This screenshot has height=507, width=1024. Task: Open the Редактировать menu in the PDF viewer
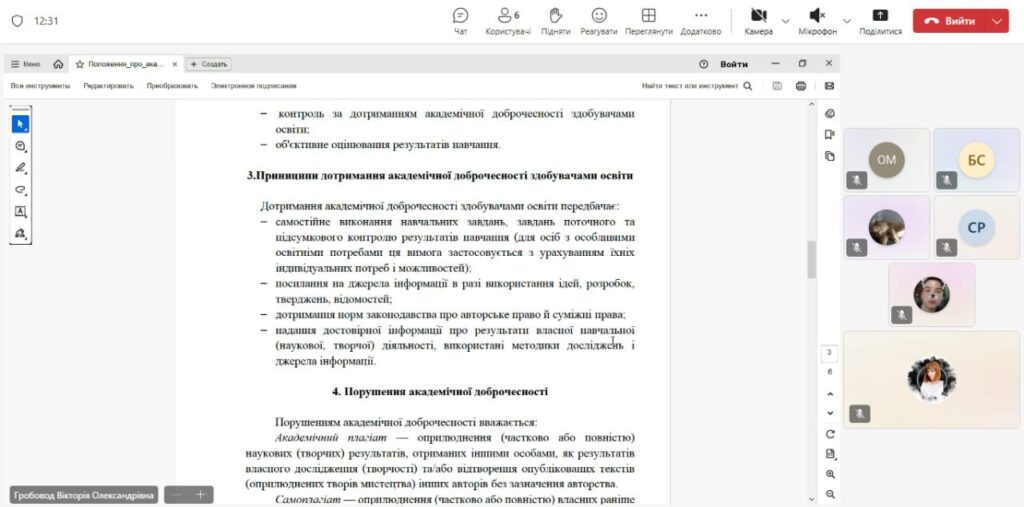108,86
